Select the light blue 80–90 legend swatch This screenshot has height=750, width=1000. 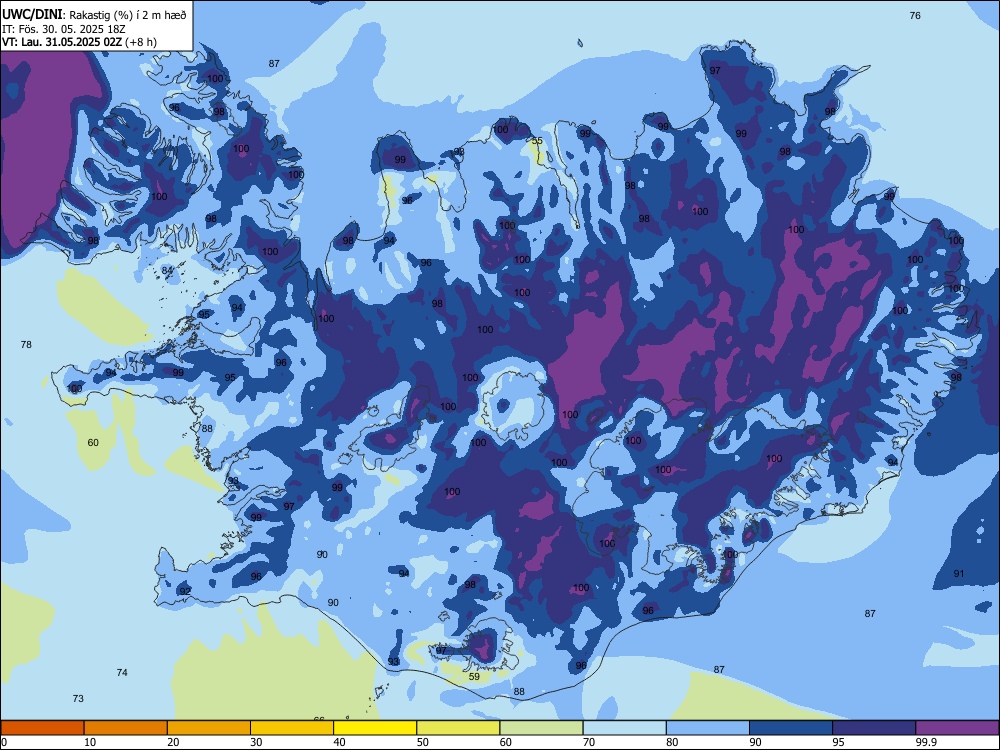point(708,728)
